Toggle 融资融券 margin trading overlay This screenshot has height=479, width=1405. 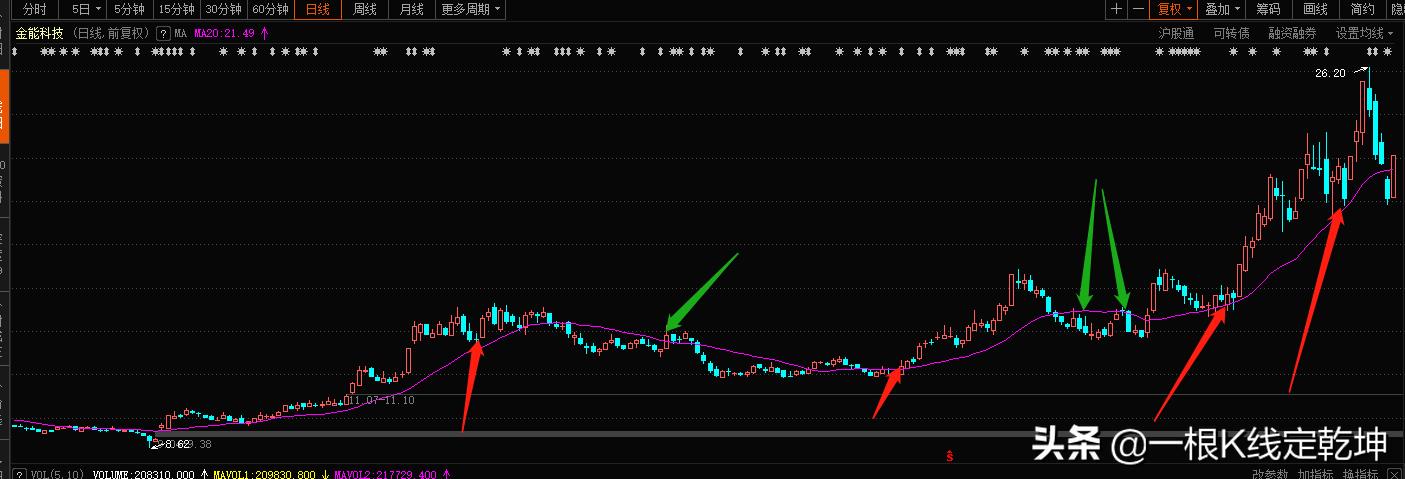[1294, 32]
